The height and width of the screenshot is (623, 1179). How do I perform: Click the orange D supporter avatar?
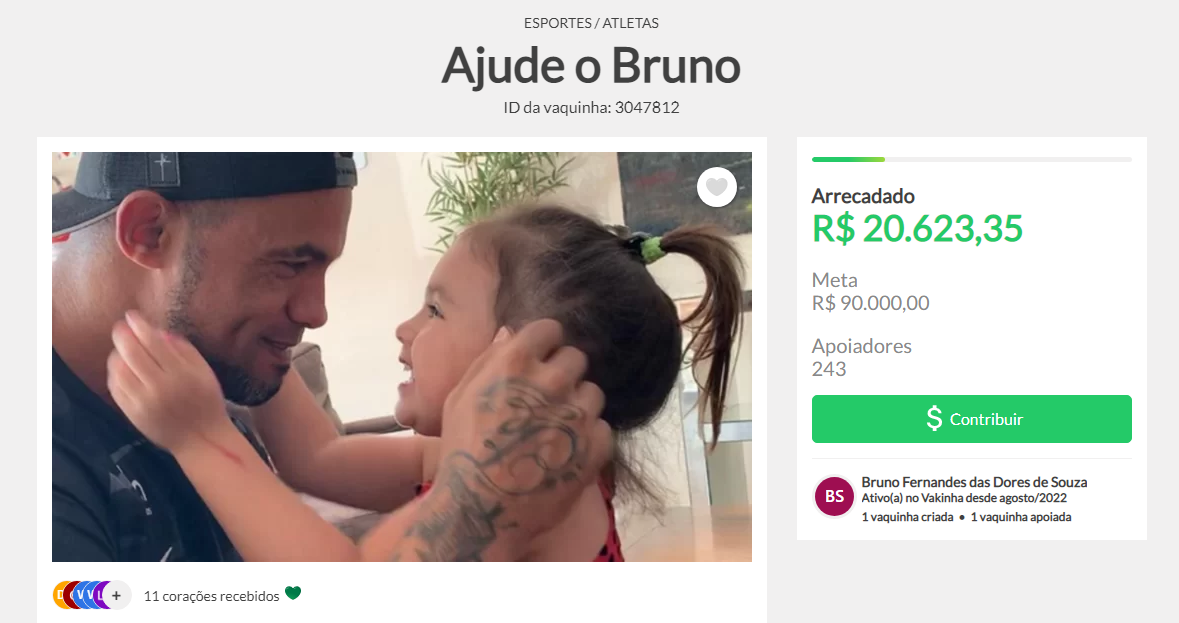coord(59,595)
